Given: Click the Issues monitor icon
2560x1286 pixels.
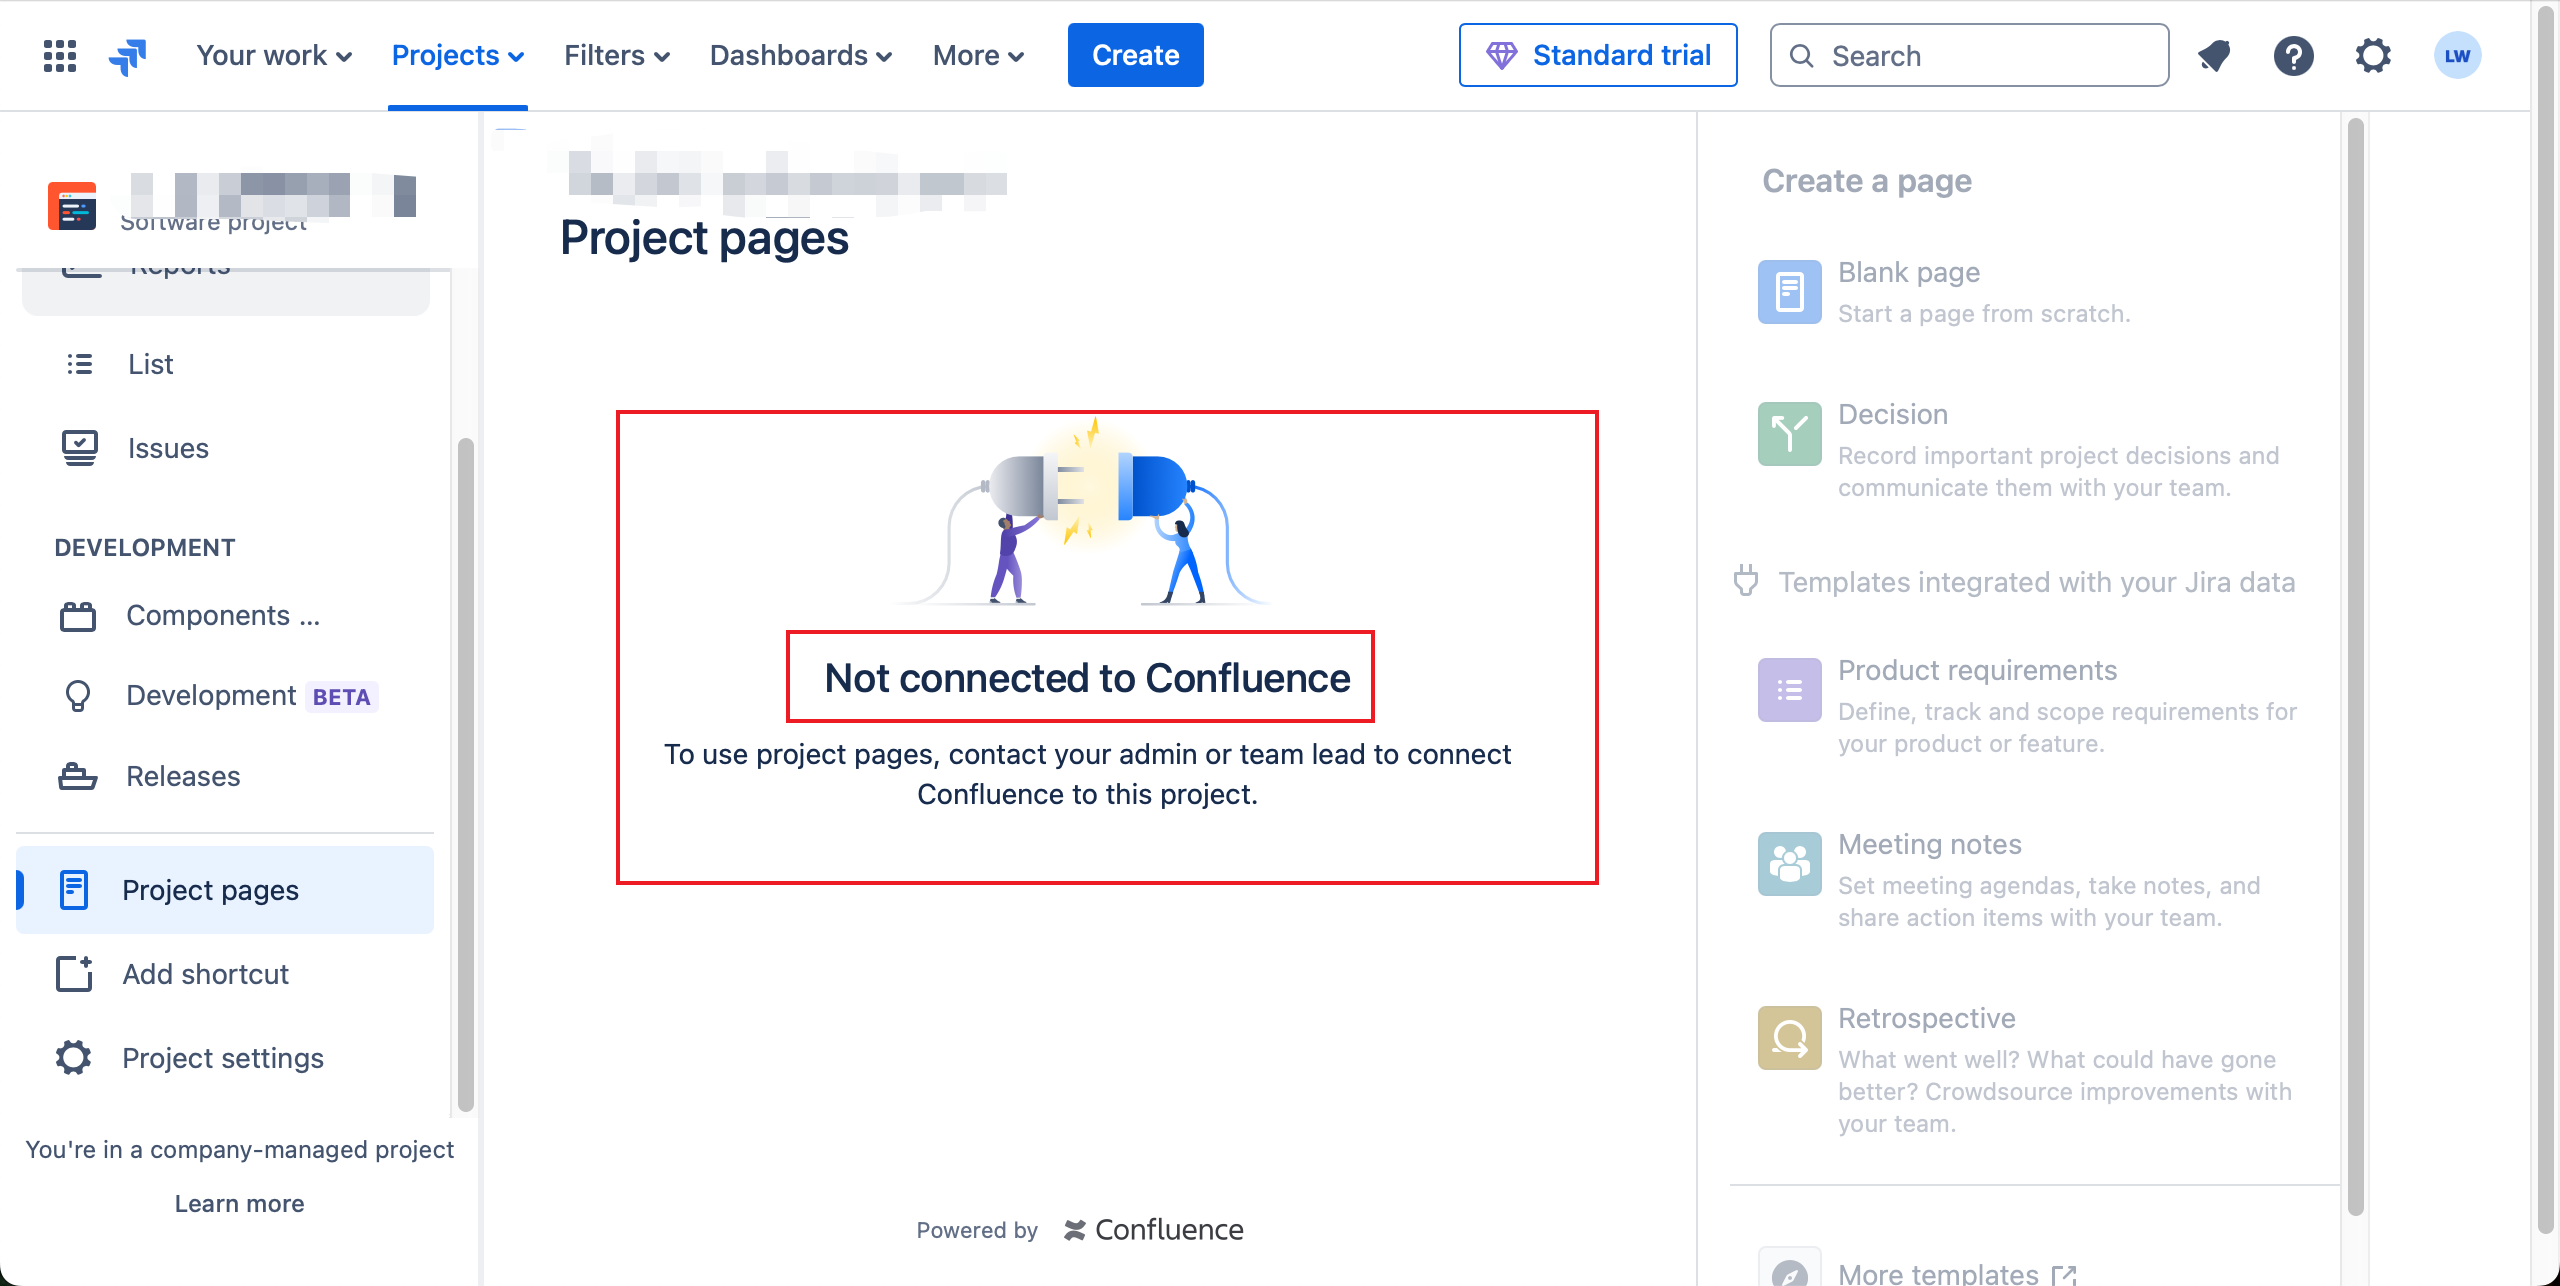Looking at the screenshot, I should click(79, 448).
